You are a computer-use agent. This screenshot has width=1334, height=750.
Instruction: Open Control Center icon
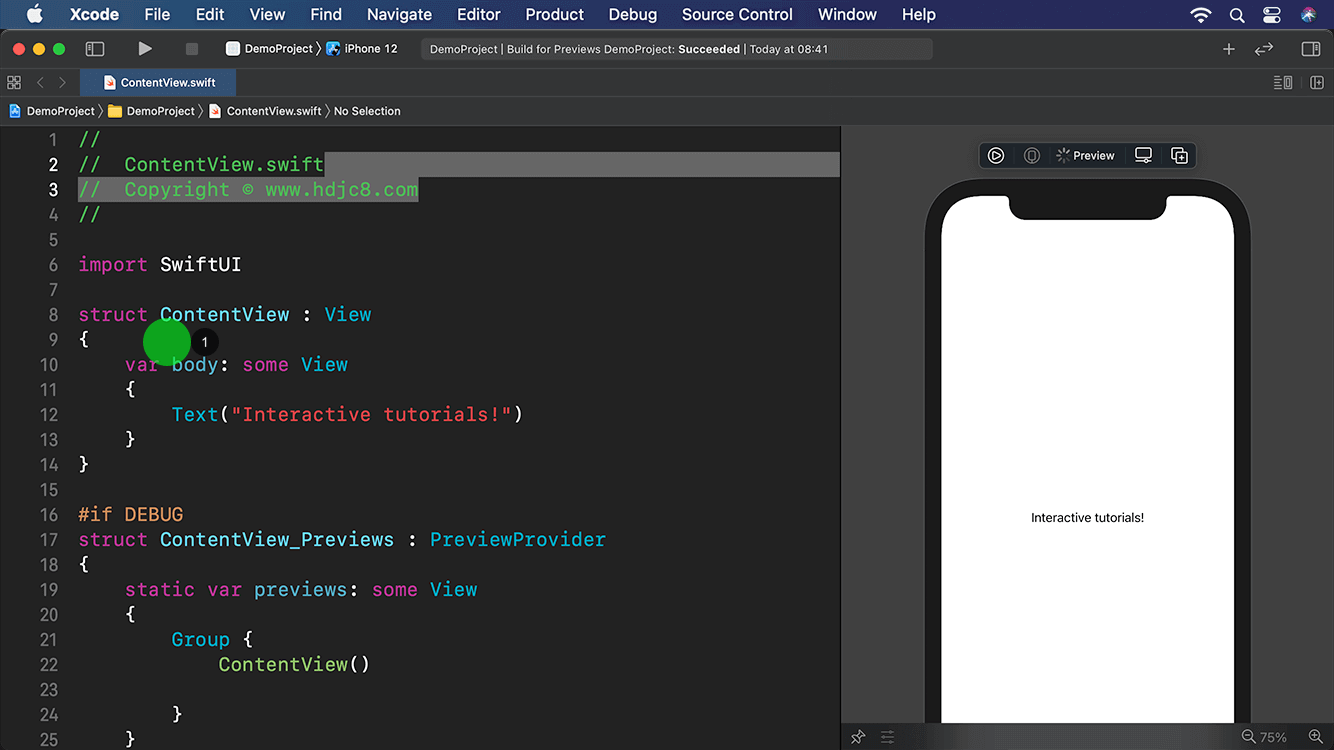point(1272,15)
